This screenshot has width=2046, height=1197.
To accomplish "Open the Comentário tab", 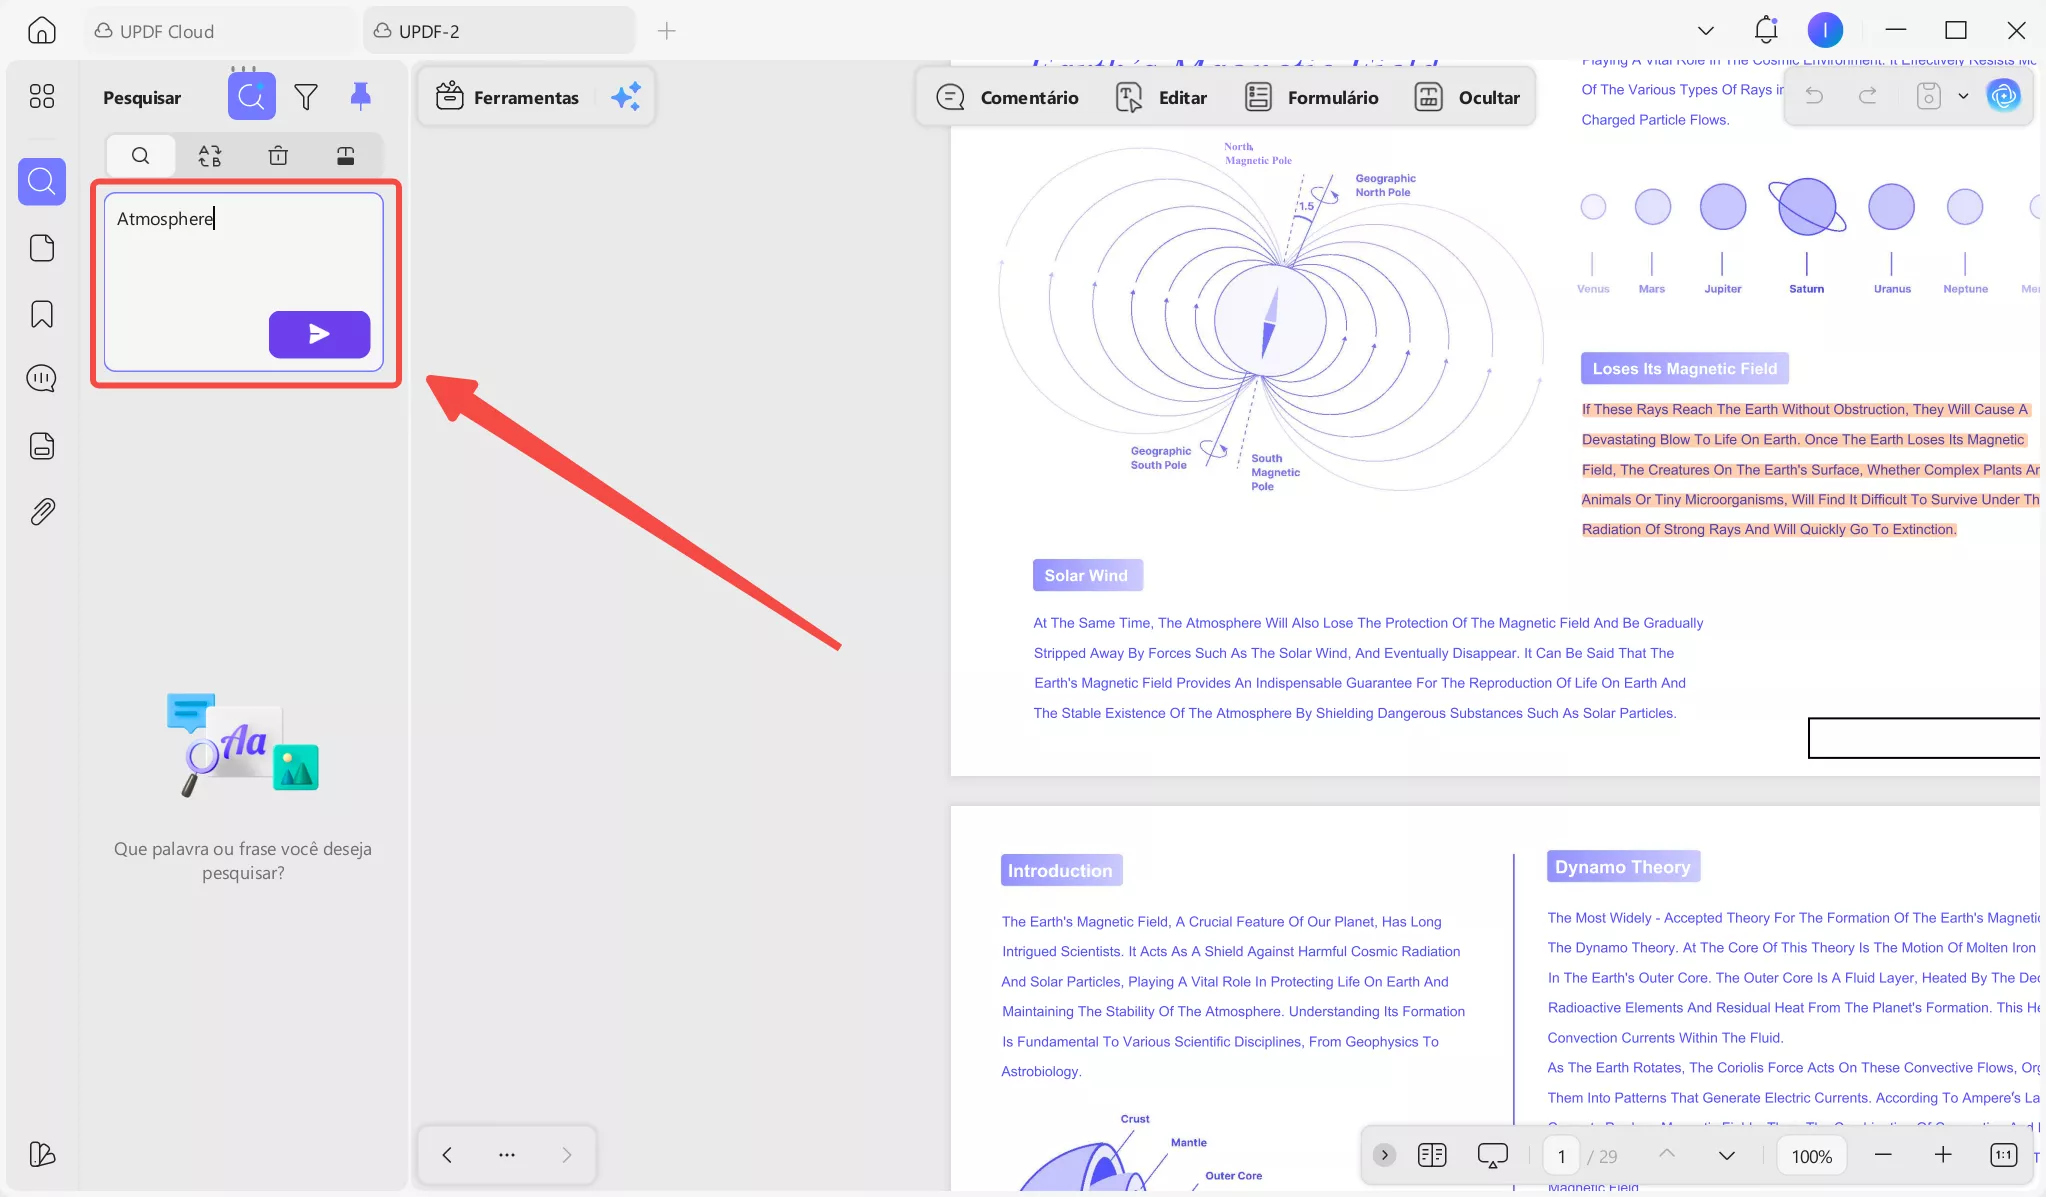I will [x=1008, y=97].
